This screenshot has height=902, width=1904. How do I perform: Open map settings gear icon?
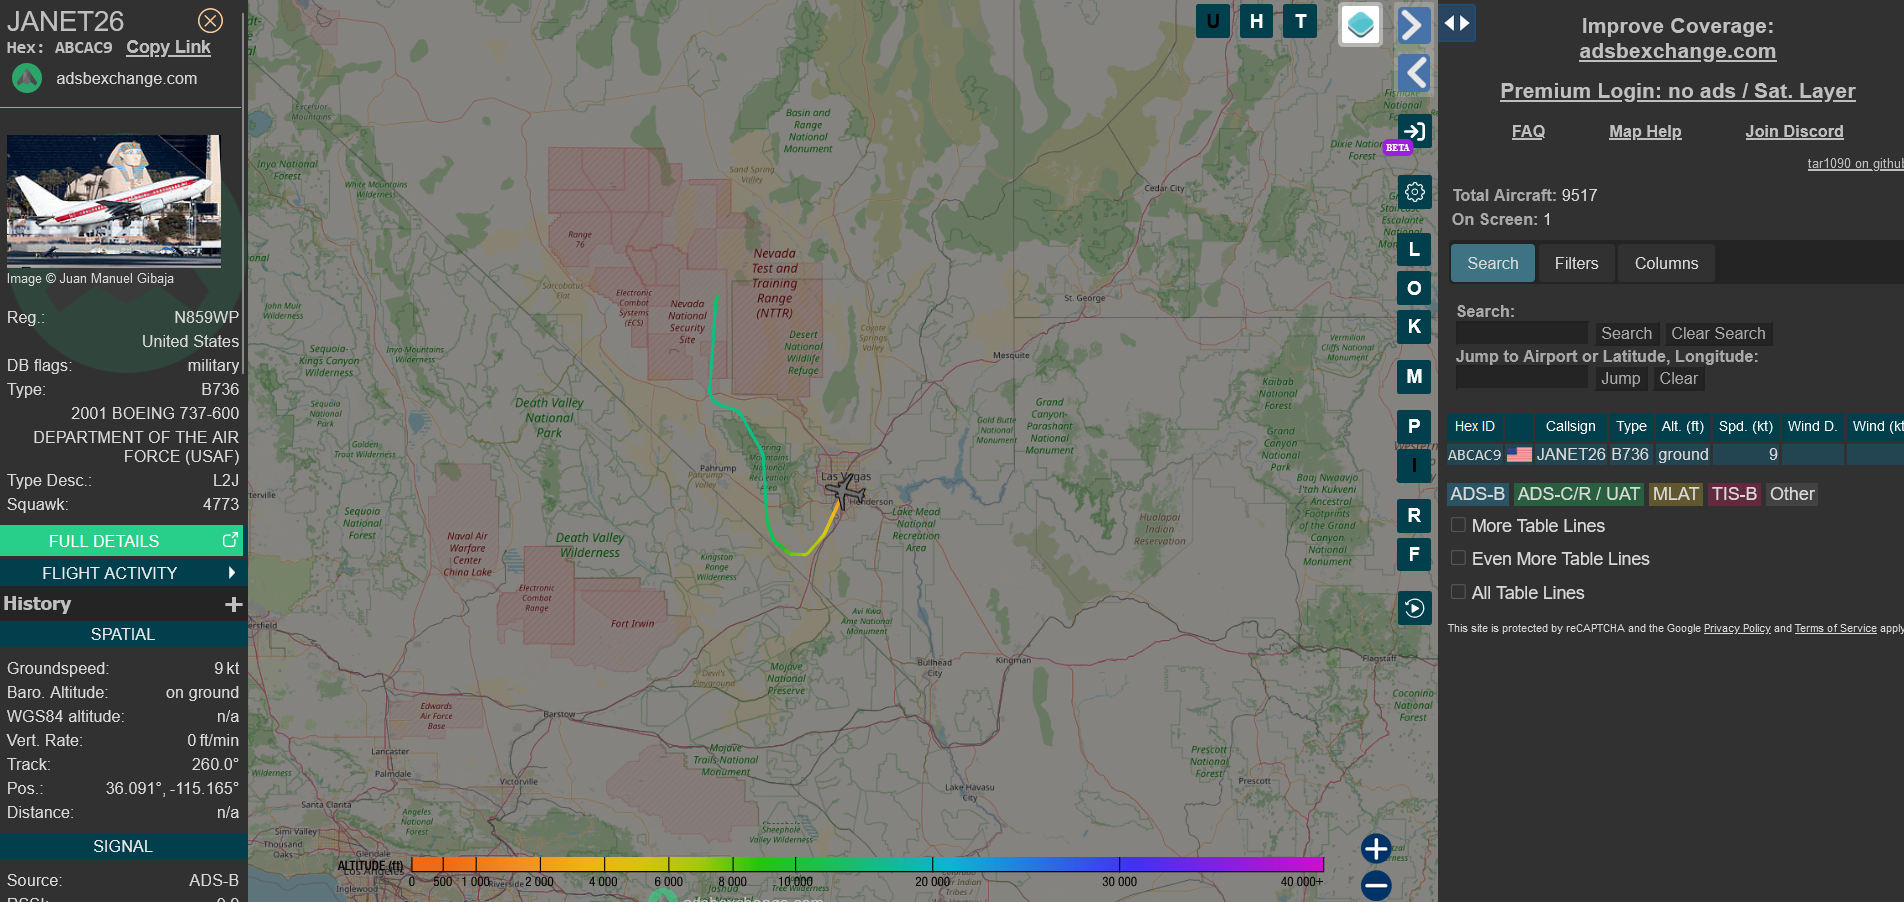pos(1414,192)
